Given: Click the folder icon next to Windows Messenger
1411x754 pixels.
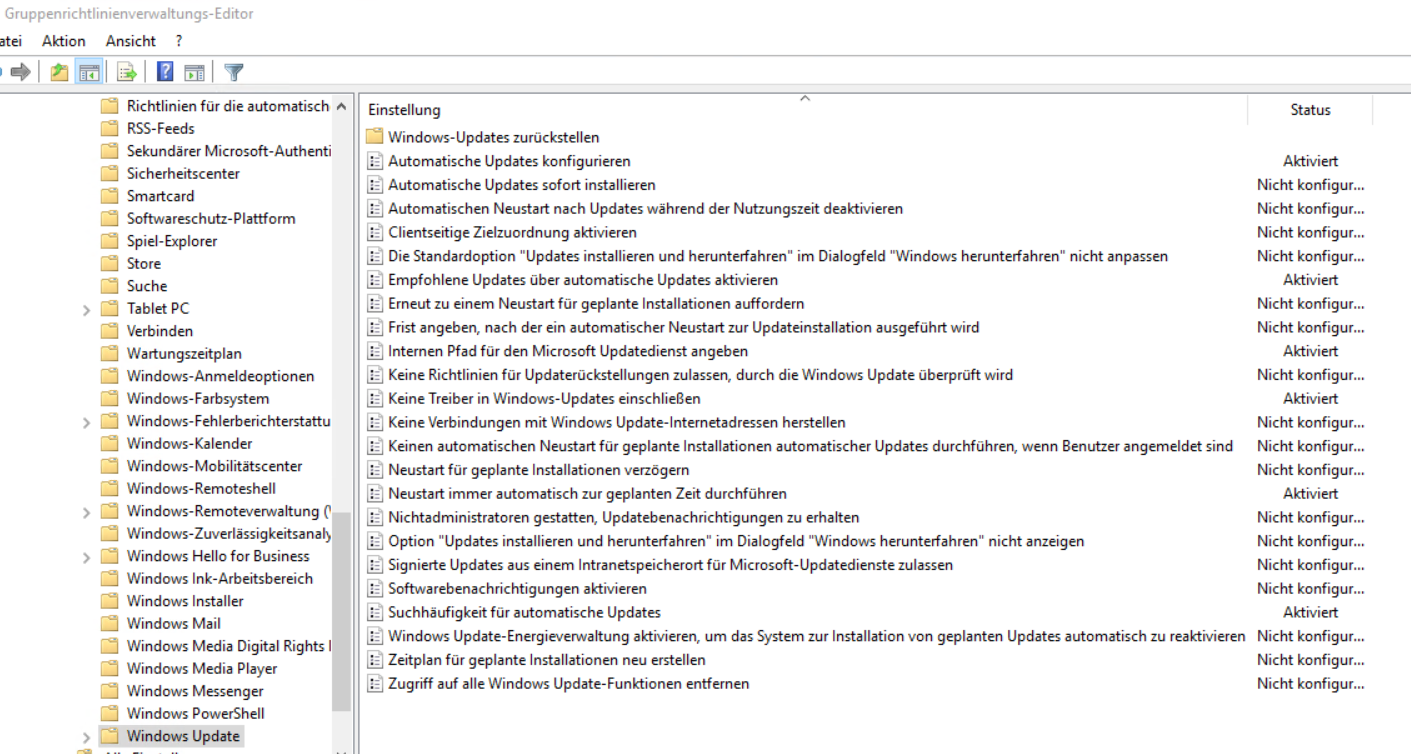Looking at the screenshot, I should [110, 691].
